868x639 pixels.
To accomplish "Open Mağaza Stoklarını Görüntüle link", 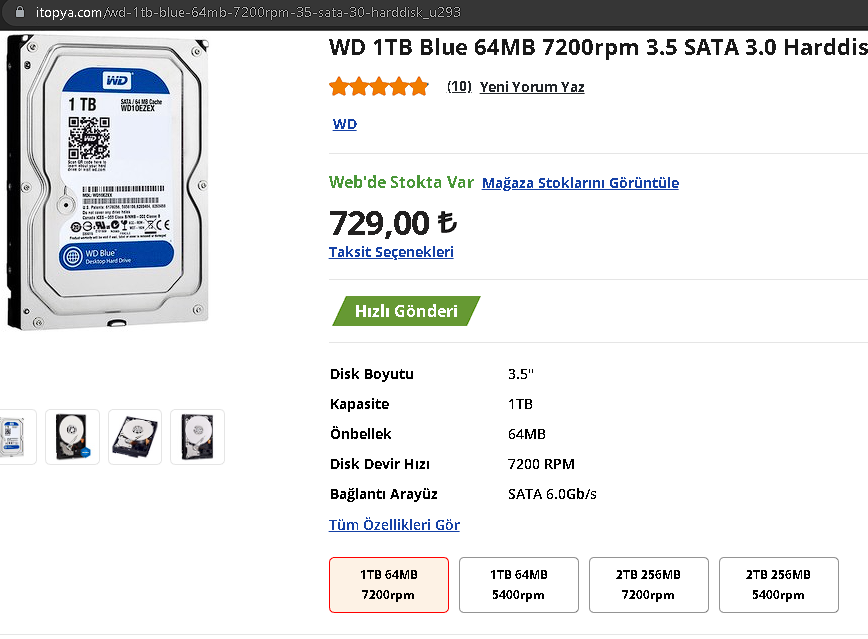I will pos(580,183).
